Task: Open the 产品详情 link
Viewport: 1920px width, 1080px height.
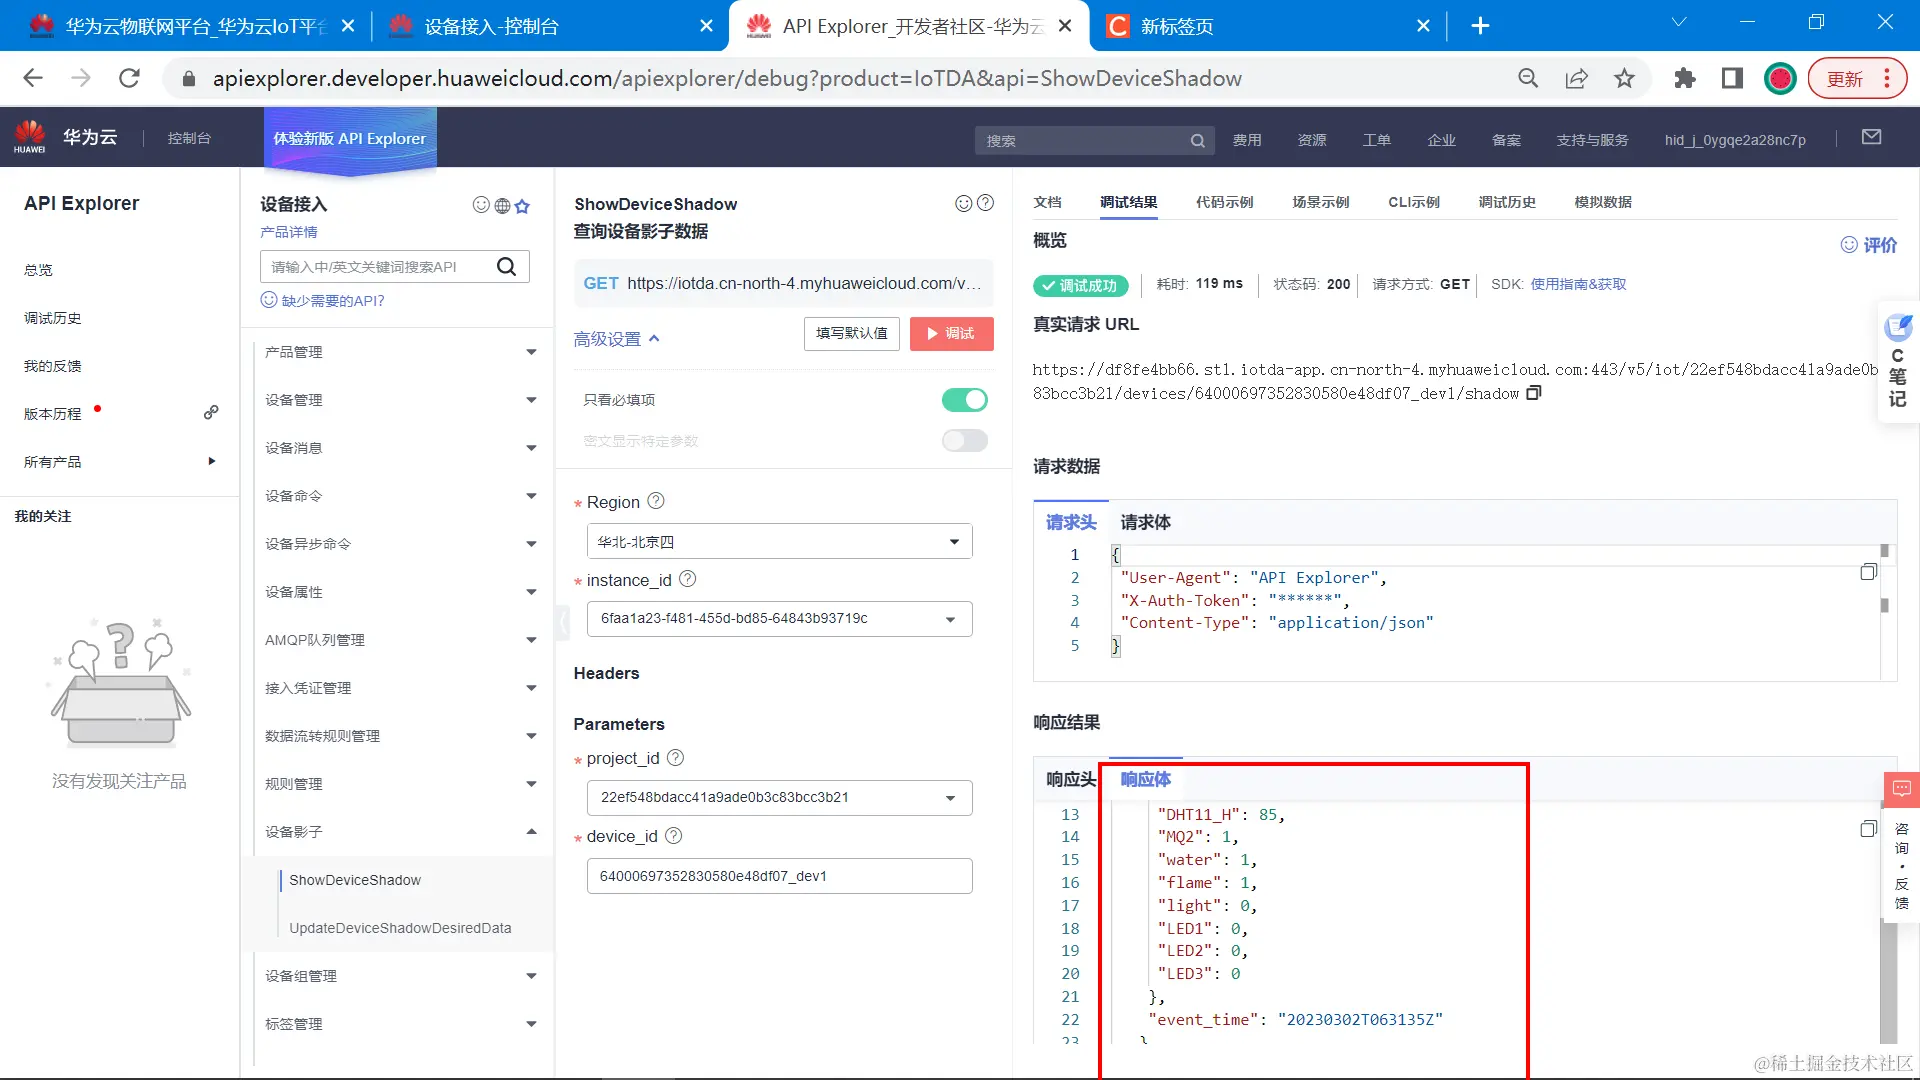Action: 288,232
